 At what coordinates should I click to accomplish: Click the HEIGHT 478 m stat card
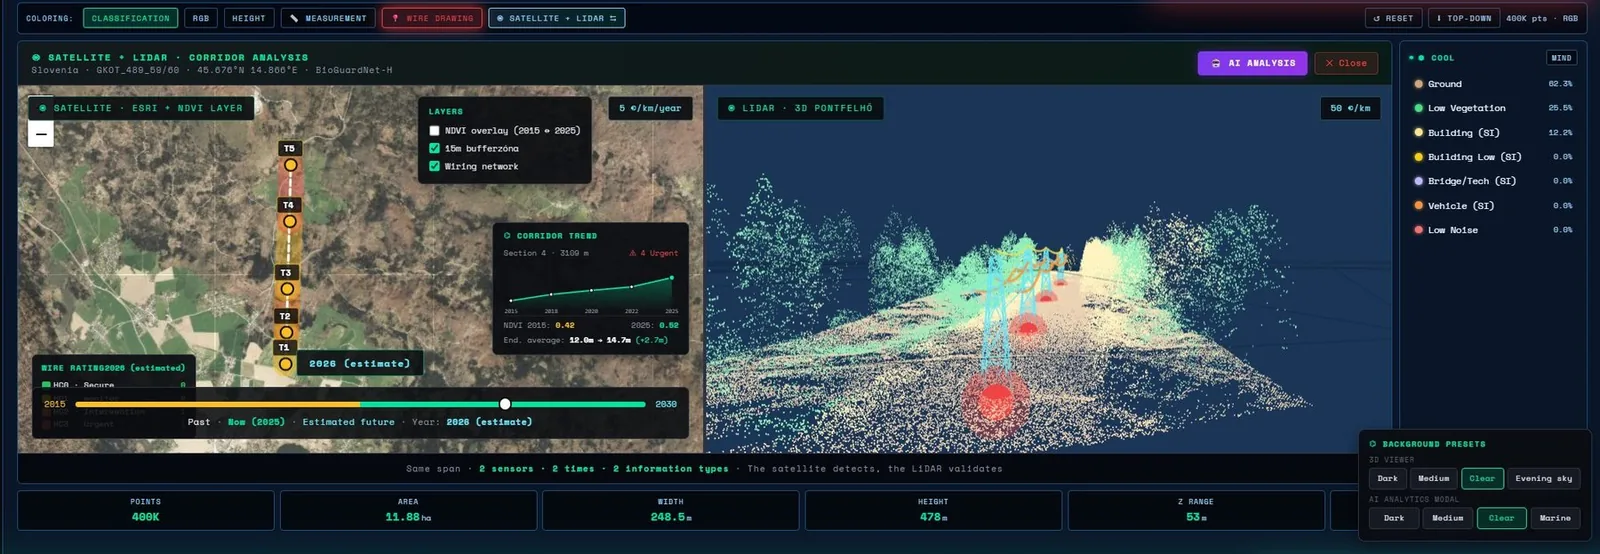(x=933, y=511)
